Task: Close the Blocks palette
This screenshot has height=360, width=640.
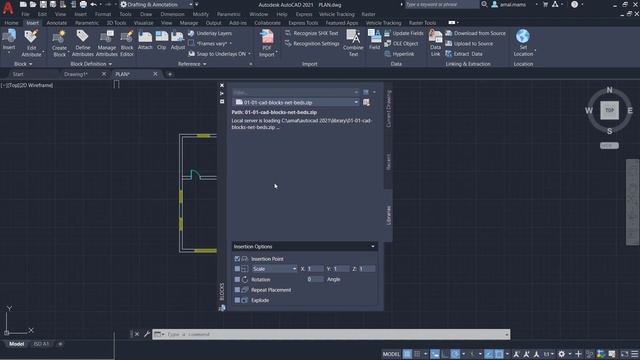Action: pos(222,85)
